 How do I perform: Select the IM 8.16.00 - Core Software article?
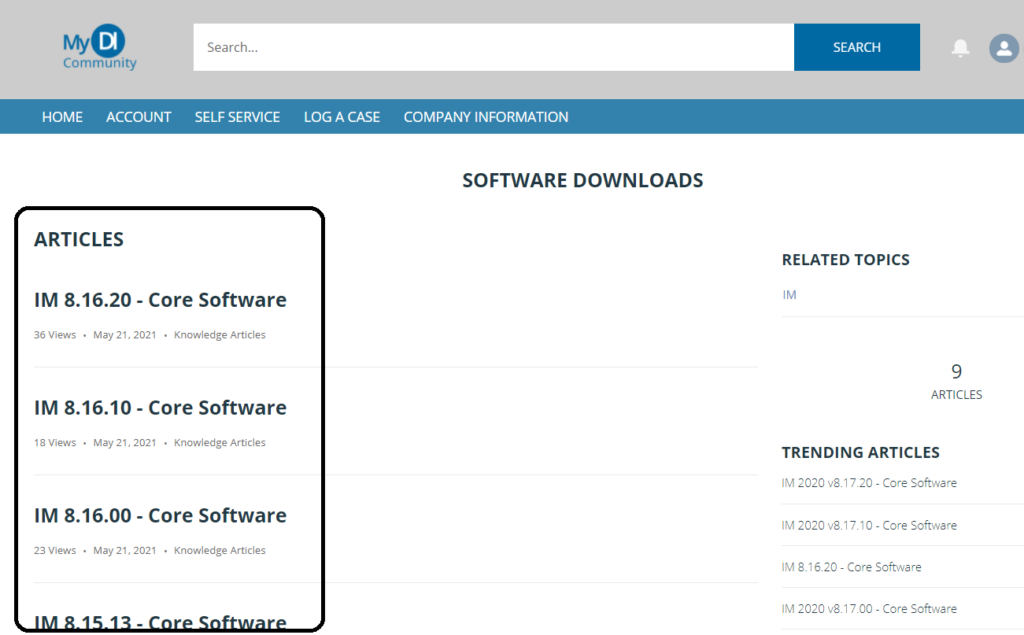point(160,515)
